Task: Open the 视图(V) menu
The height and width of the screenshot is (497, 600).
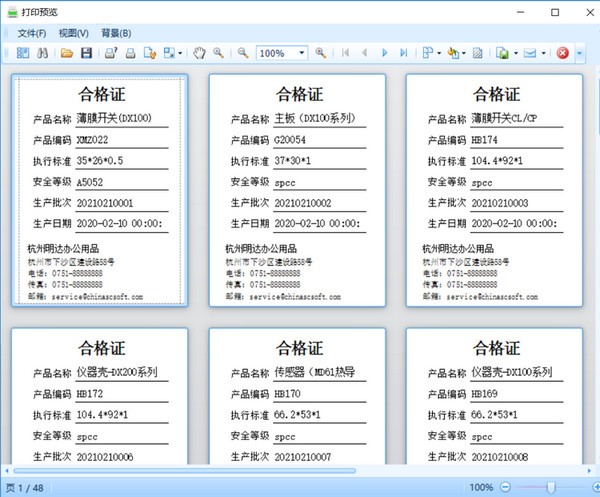Action: tap(73, 33)
